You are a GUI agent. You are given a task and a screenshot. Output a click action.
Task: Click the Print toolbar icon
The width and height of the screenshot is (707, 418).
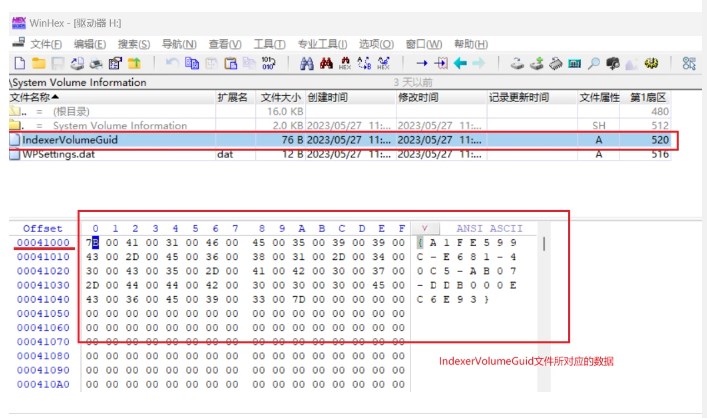(x=96, y=64)
